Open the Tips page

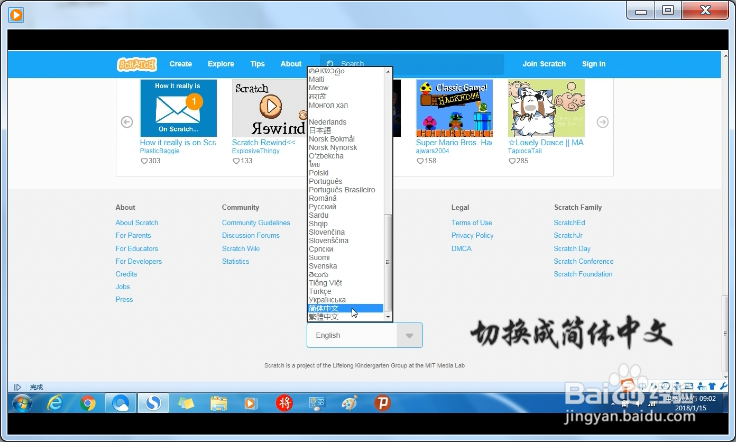[257, 64]
